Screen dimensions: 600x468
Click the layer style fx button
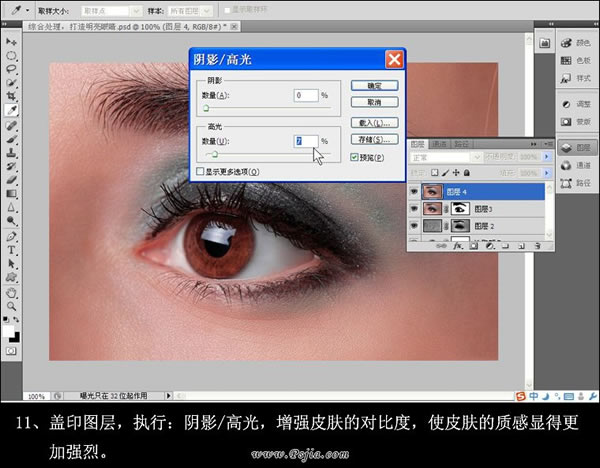458,246
